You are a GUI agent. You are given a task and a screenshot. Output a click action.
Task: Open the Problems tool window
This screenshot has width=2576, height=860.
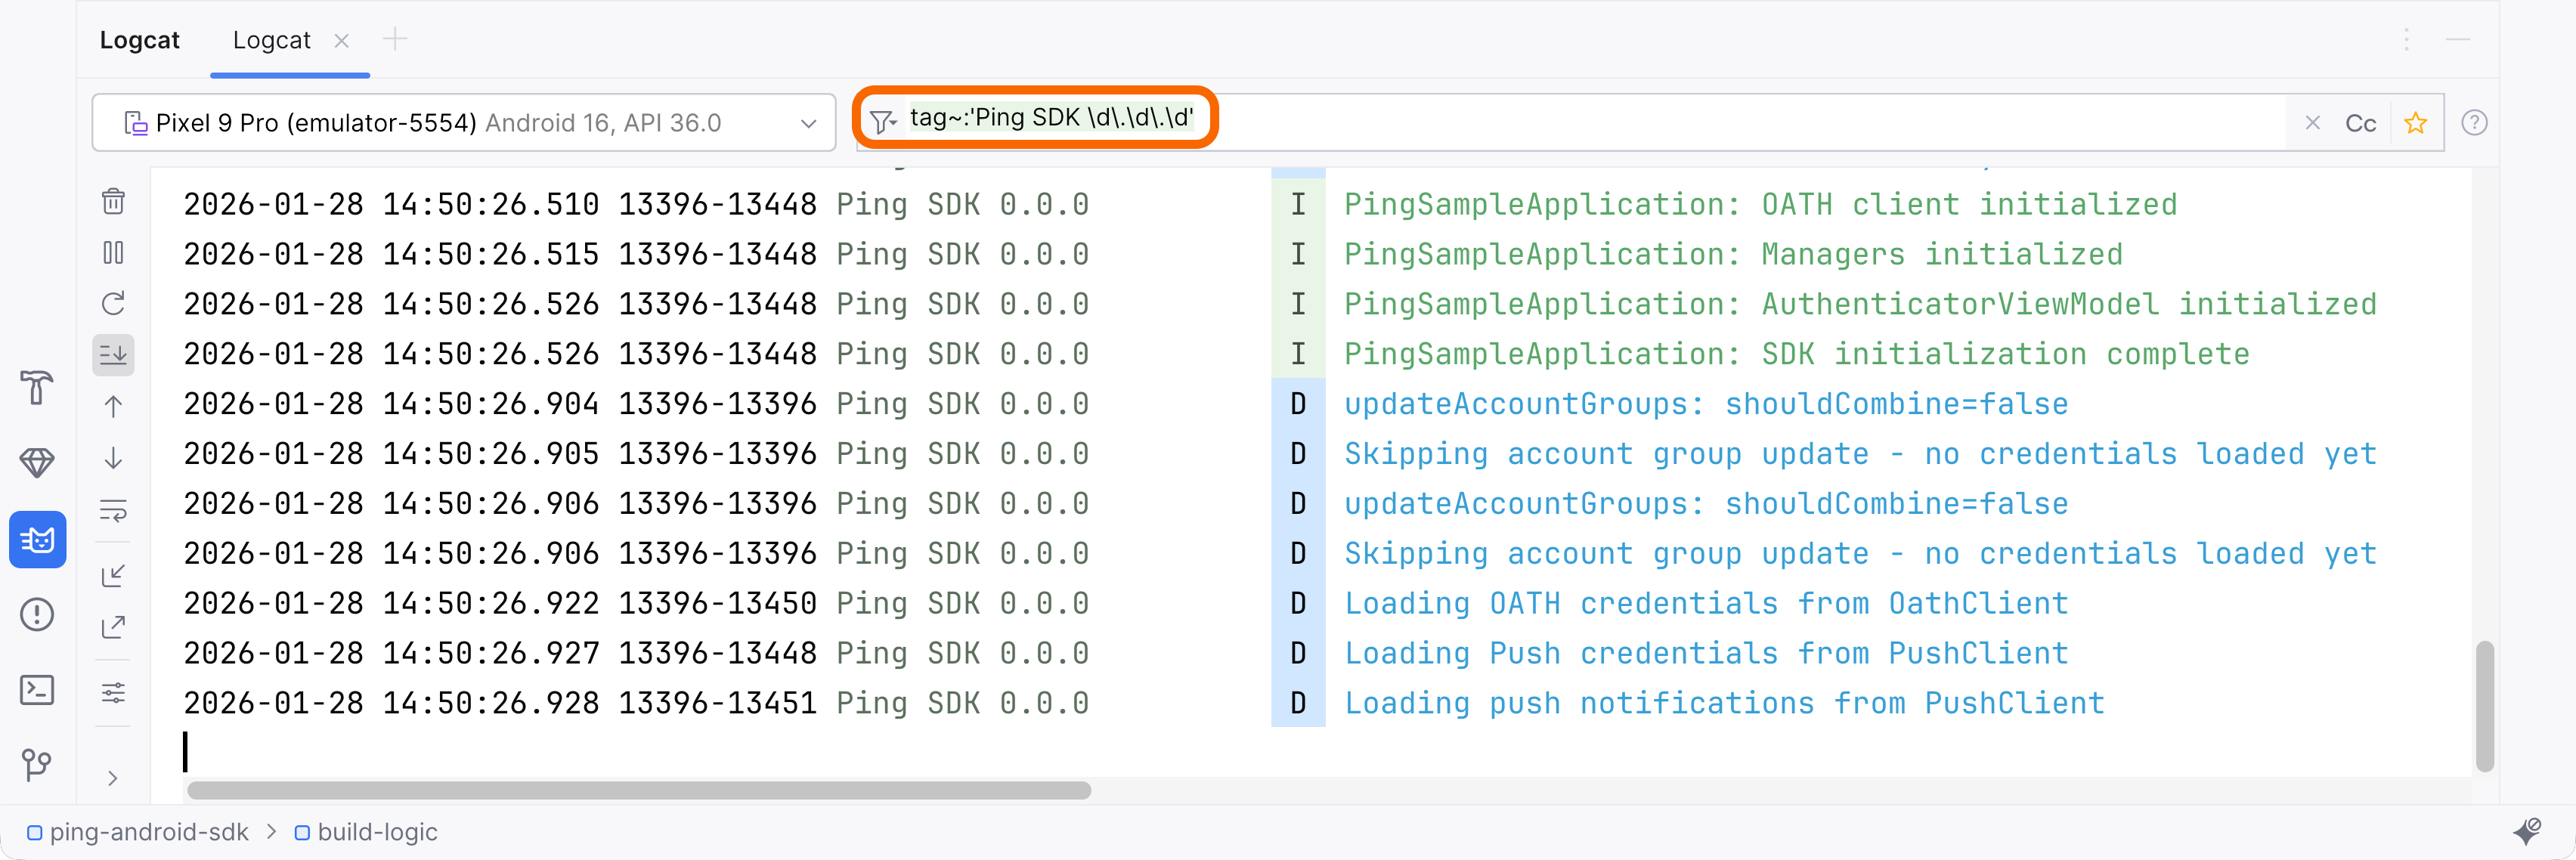(x=37, y=614)
